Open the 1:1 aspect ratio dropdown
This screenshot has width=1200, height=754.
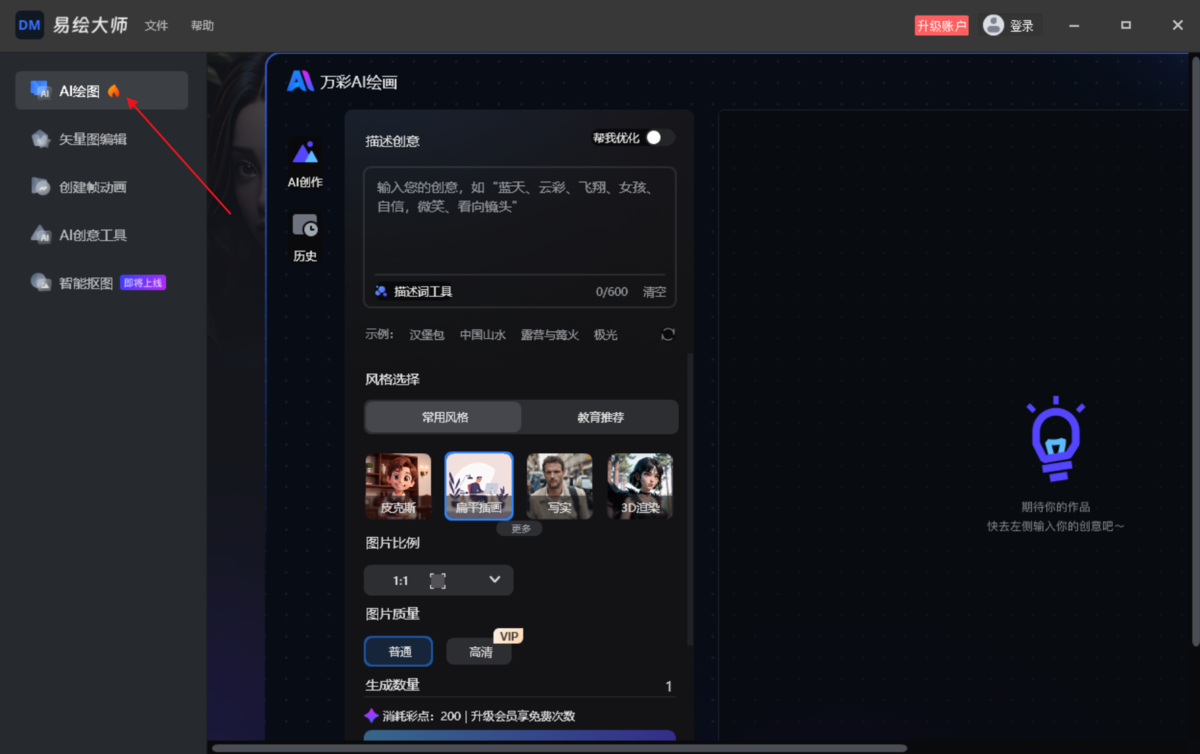[x=438, y=580]
